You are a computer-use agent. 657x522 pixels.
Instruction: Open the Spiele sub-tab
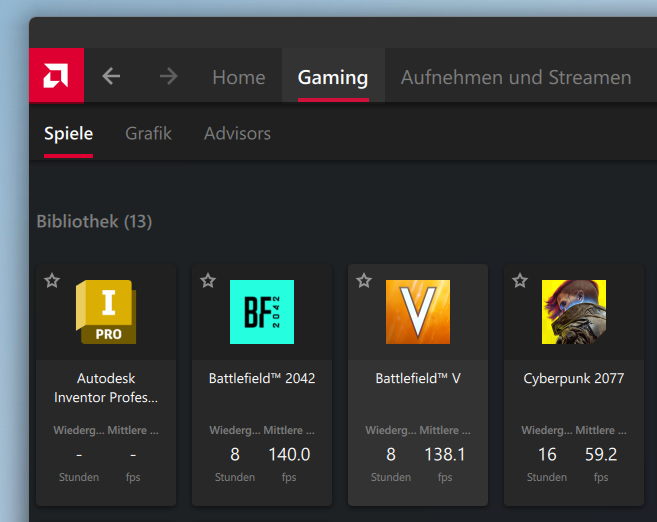pos(69,134)
